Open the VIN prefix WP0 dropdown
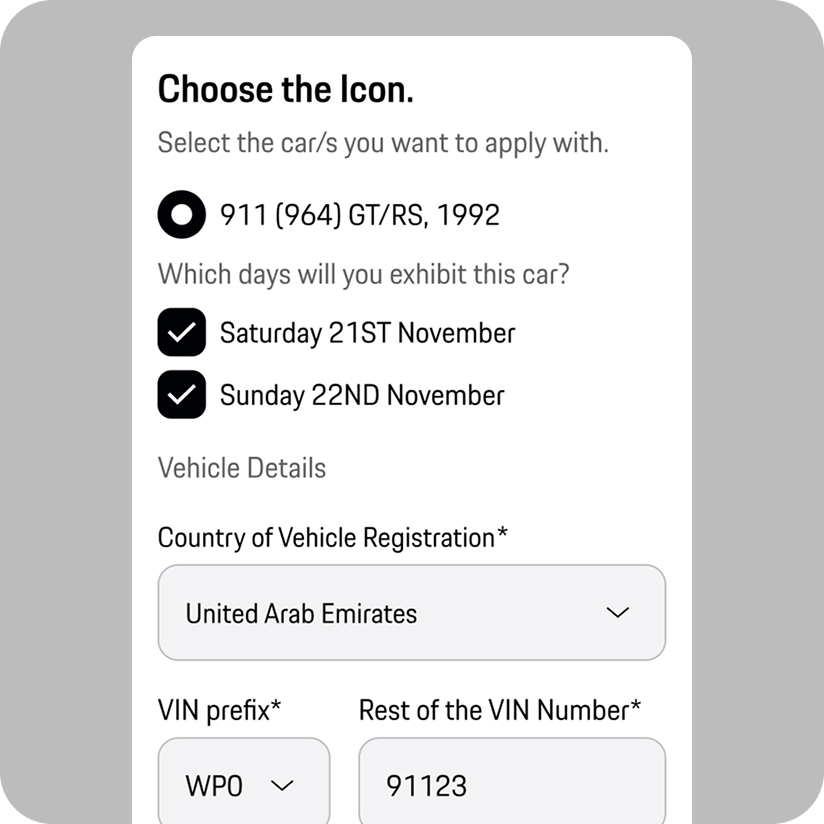The width and height of the screenshot is (824, 824). coord(244,780)
